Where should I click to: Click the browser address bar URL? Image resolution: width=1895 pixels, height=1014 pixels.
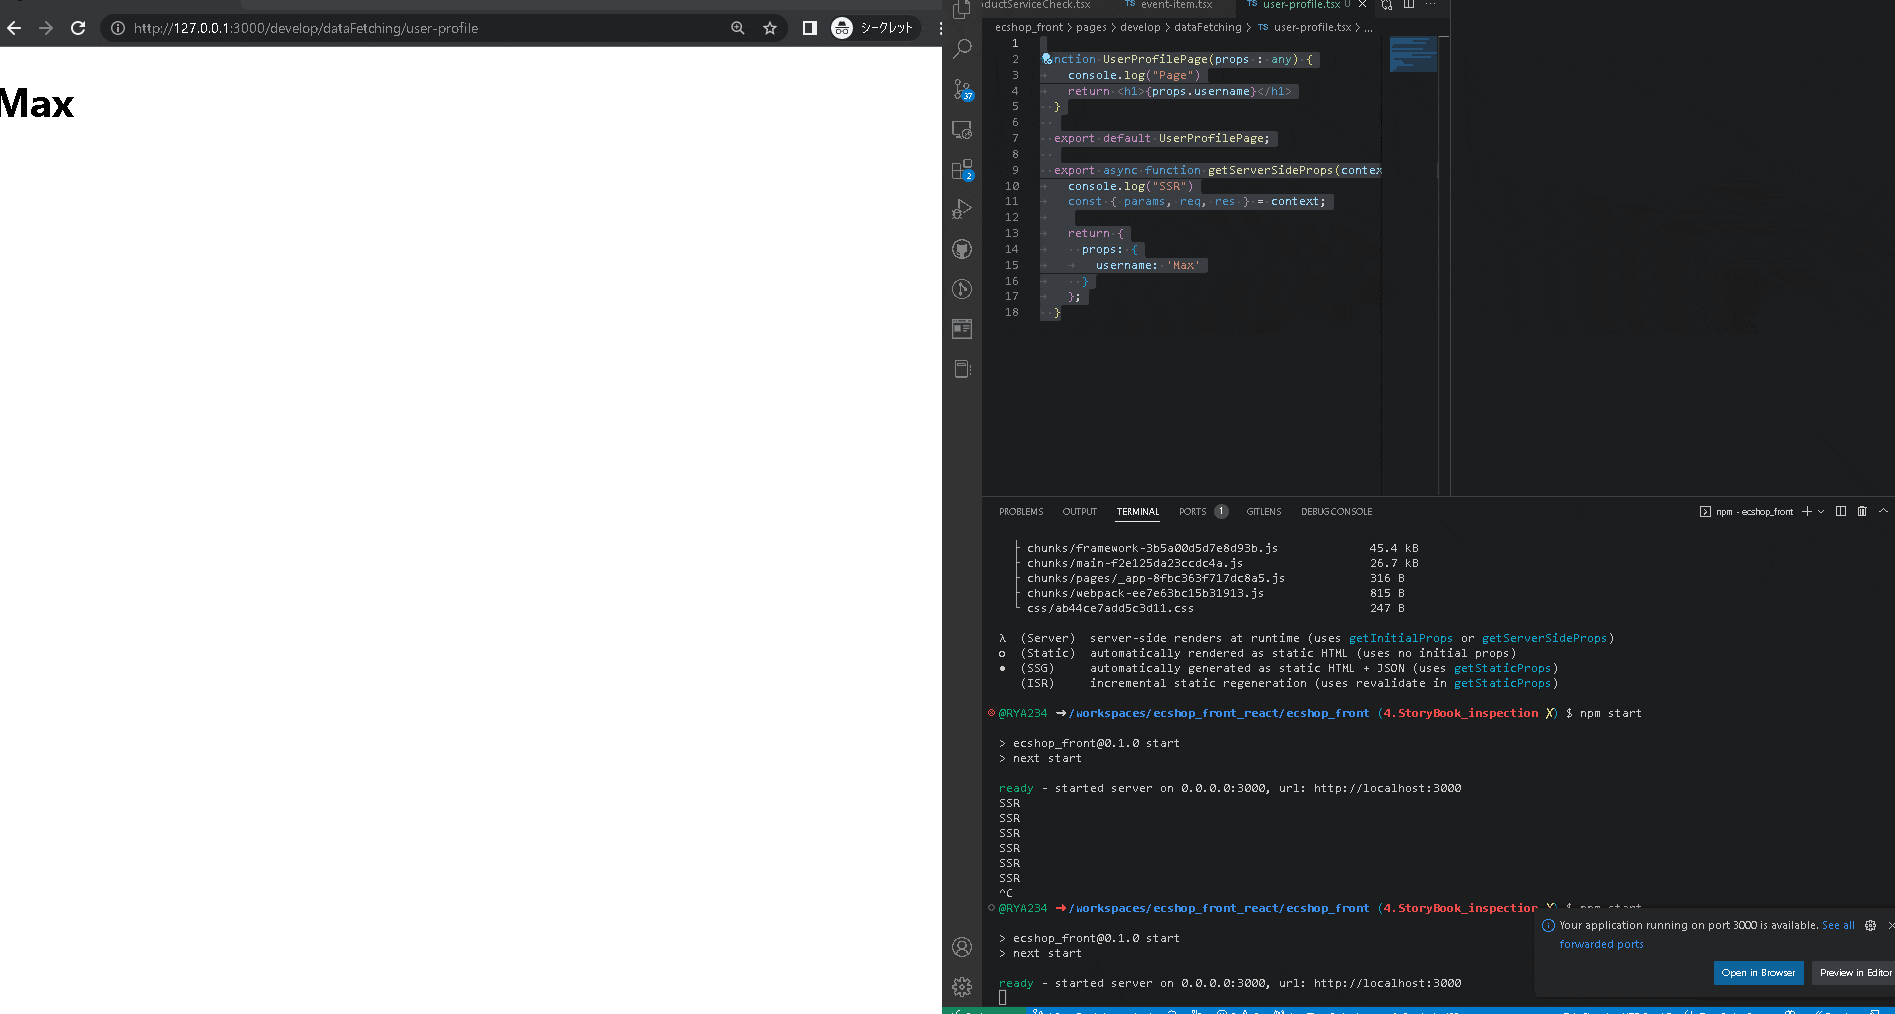tap(306, 28)
